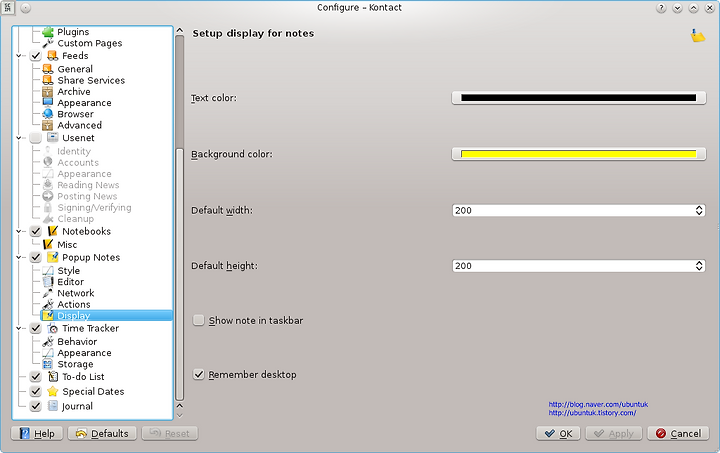The width and height of the screenshot is (720, 453).
Task: Select the Actions icon under Popup Notes
Action: 48,304
